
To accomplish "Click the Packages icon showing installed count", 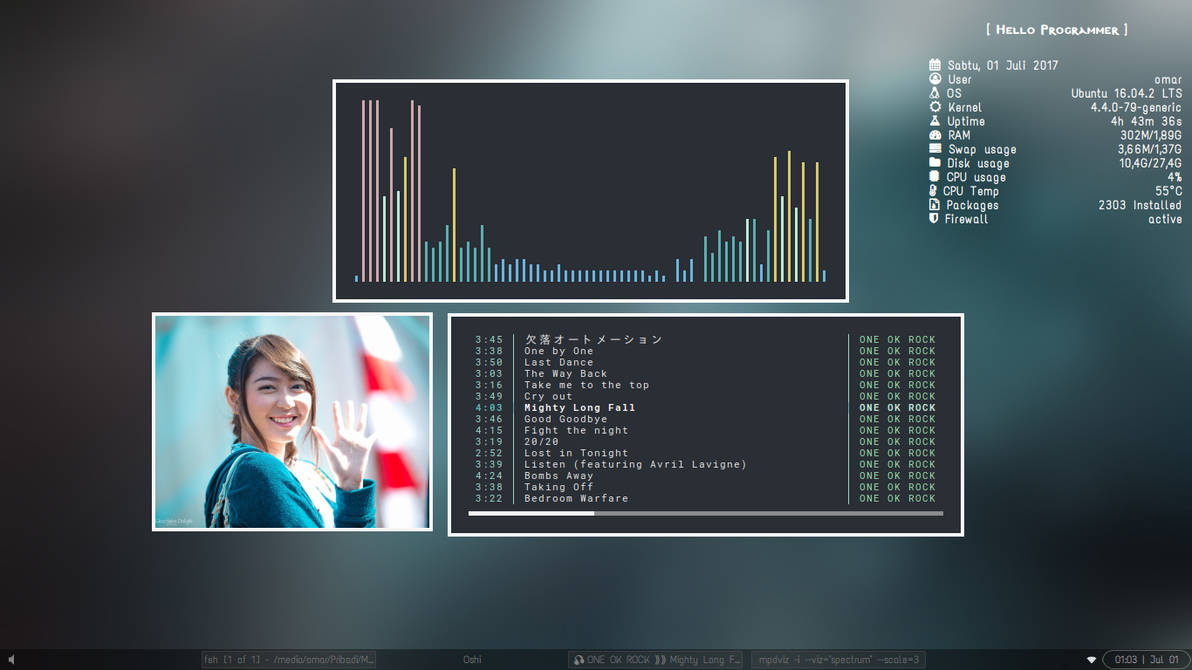I will (x=935, y=204).
